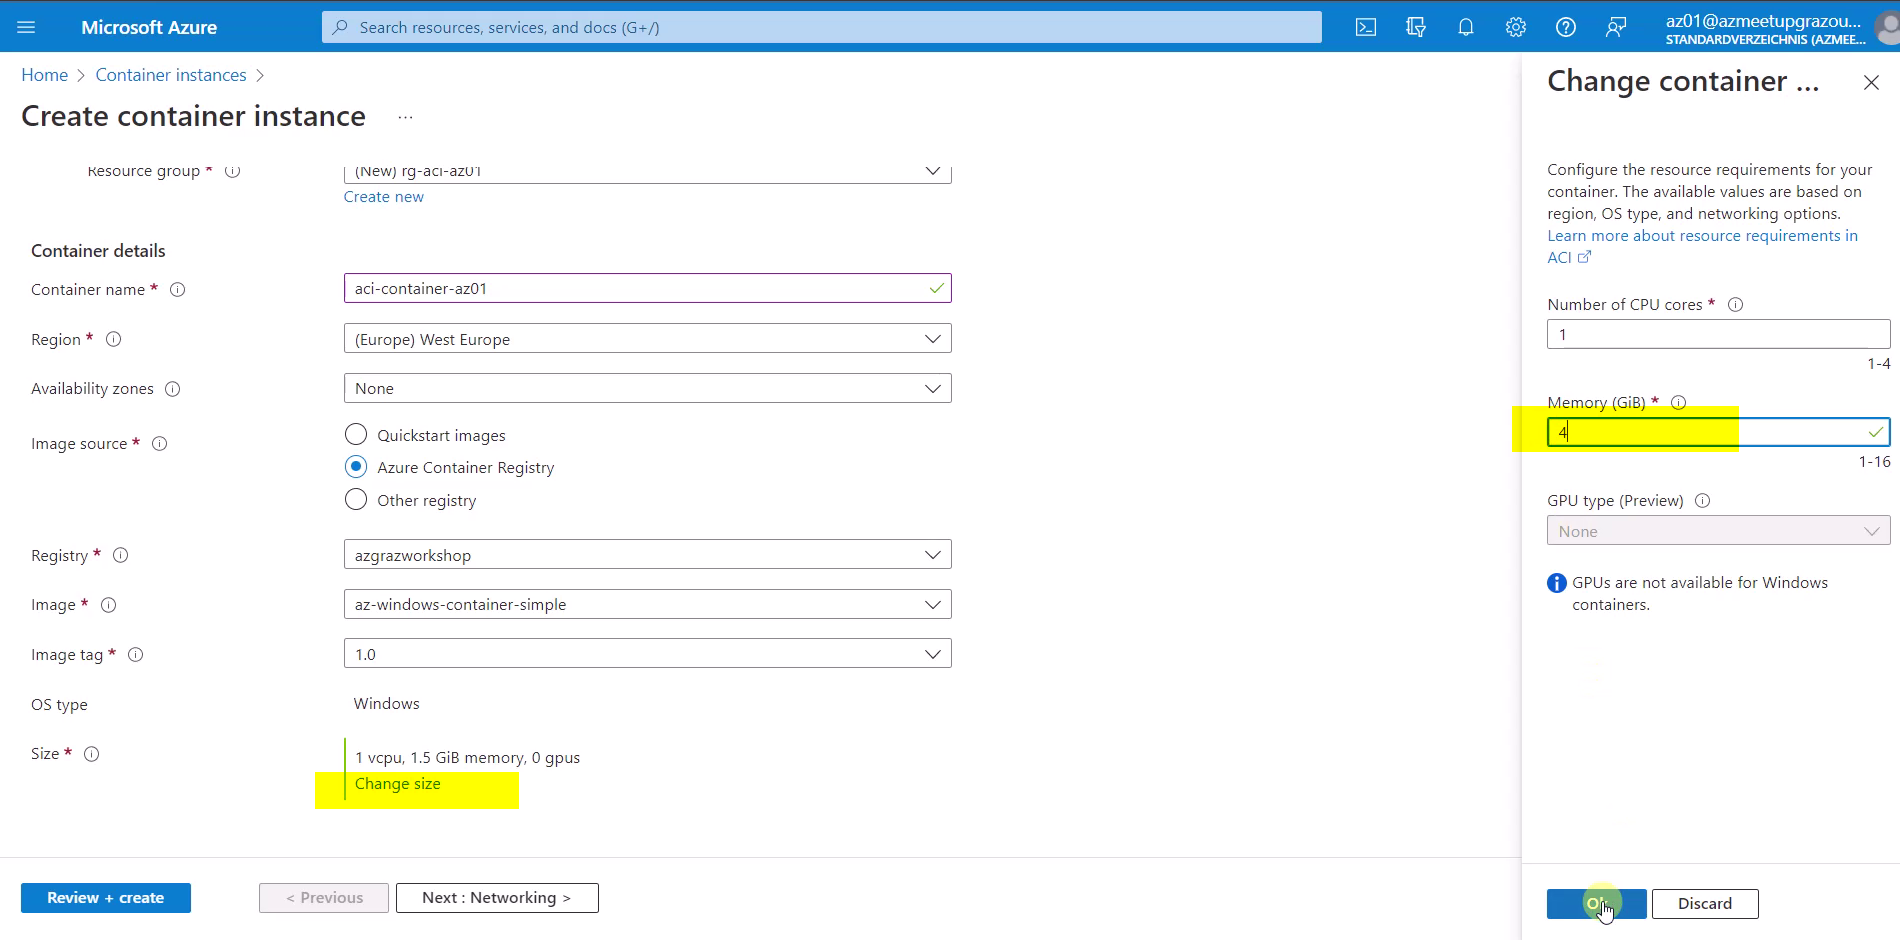Screen dimensions: 1900x940
Task: Show info tooltip for Region
Action: tap(113, 339)
